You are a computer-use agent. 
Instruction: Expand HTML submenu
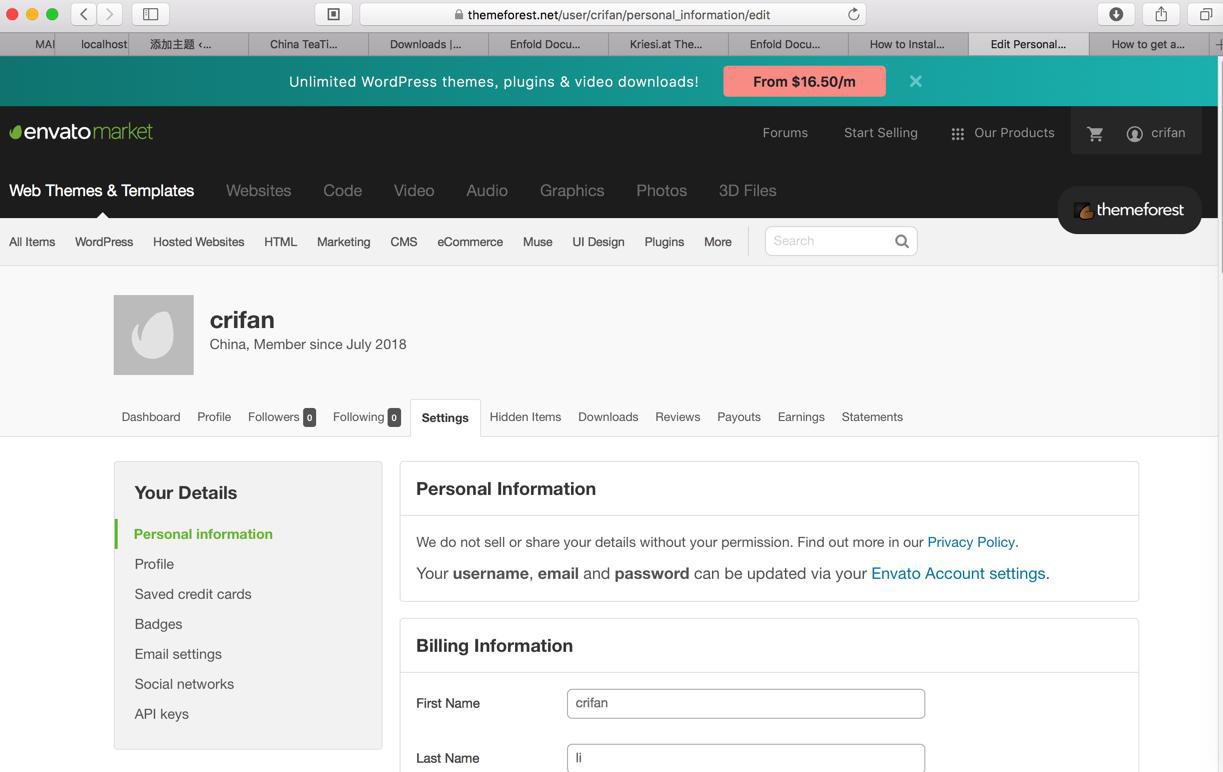[x=281, y=242]
